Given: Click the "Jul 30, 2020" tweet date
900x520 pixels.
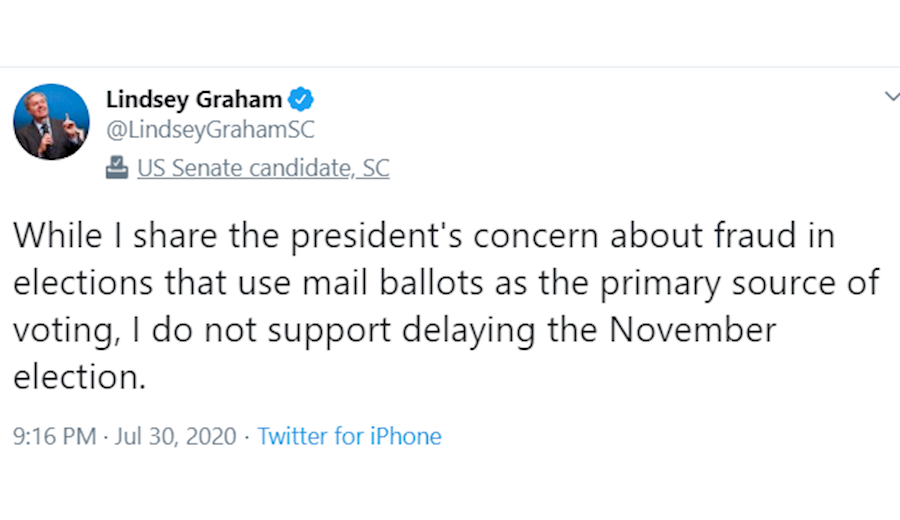Looking at the screenshot, I should [176, 436].
